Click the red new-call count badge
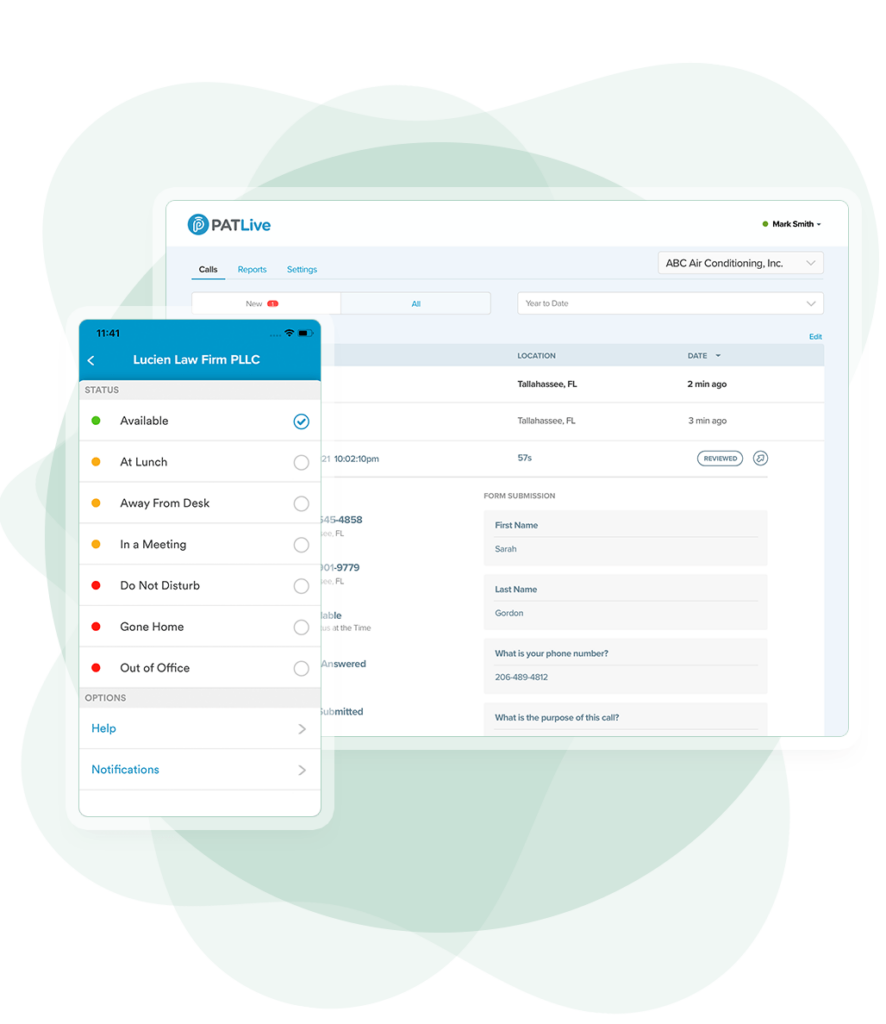Viewport: 886px width, 1024px height. click(273, 304)
